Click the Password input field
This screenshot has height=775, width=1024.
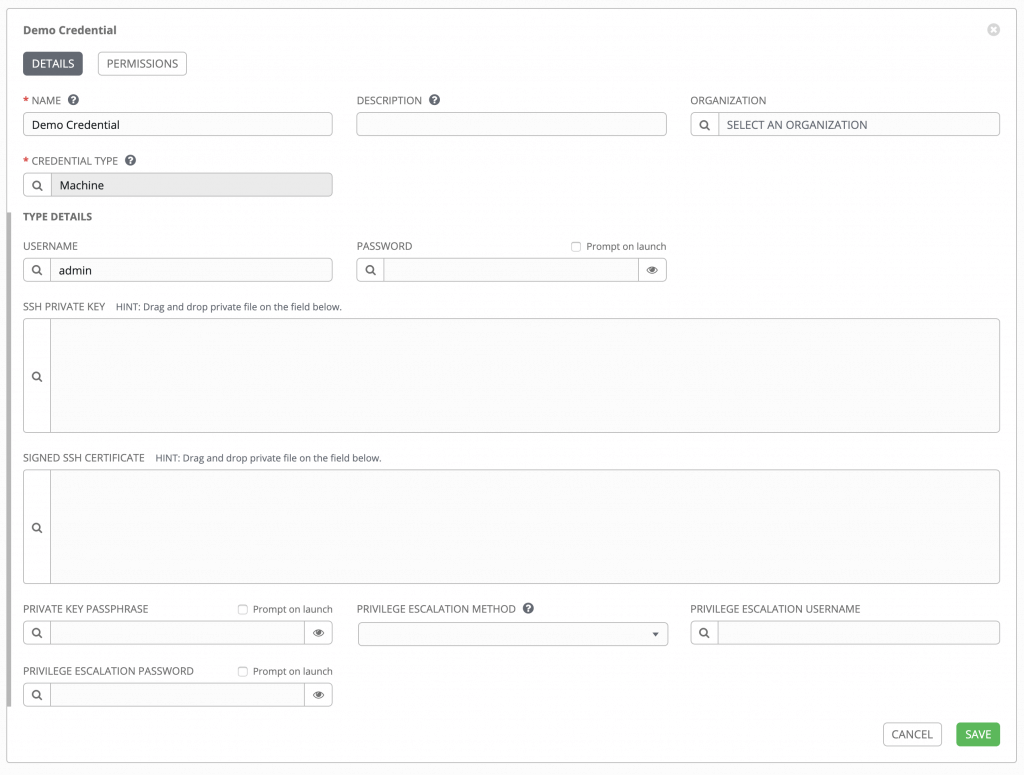tap(511, 270)
